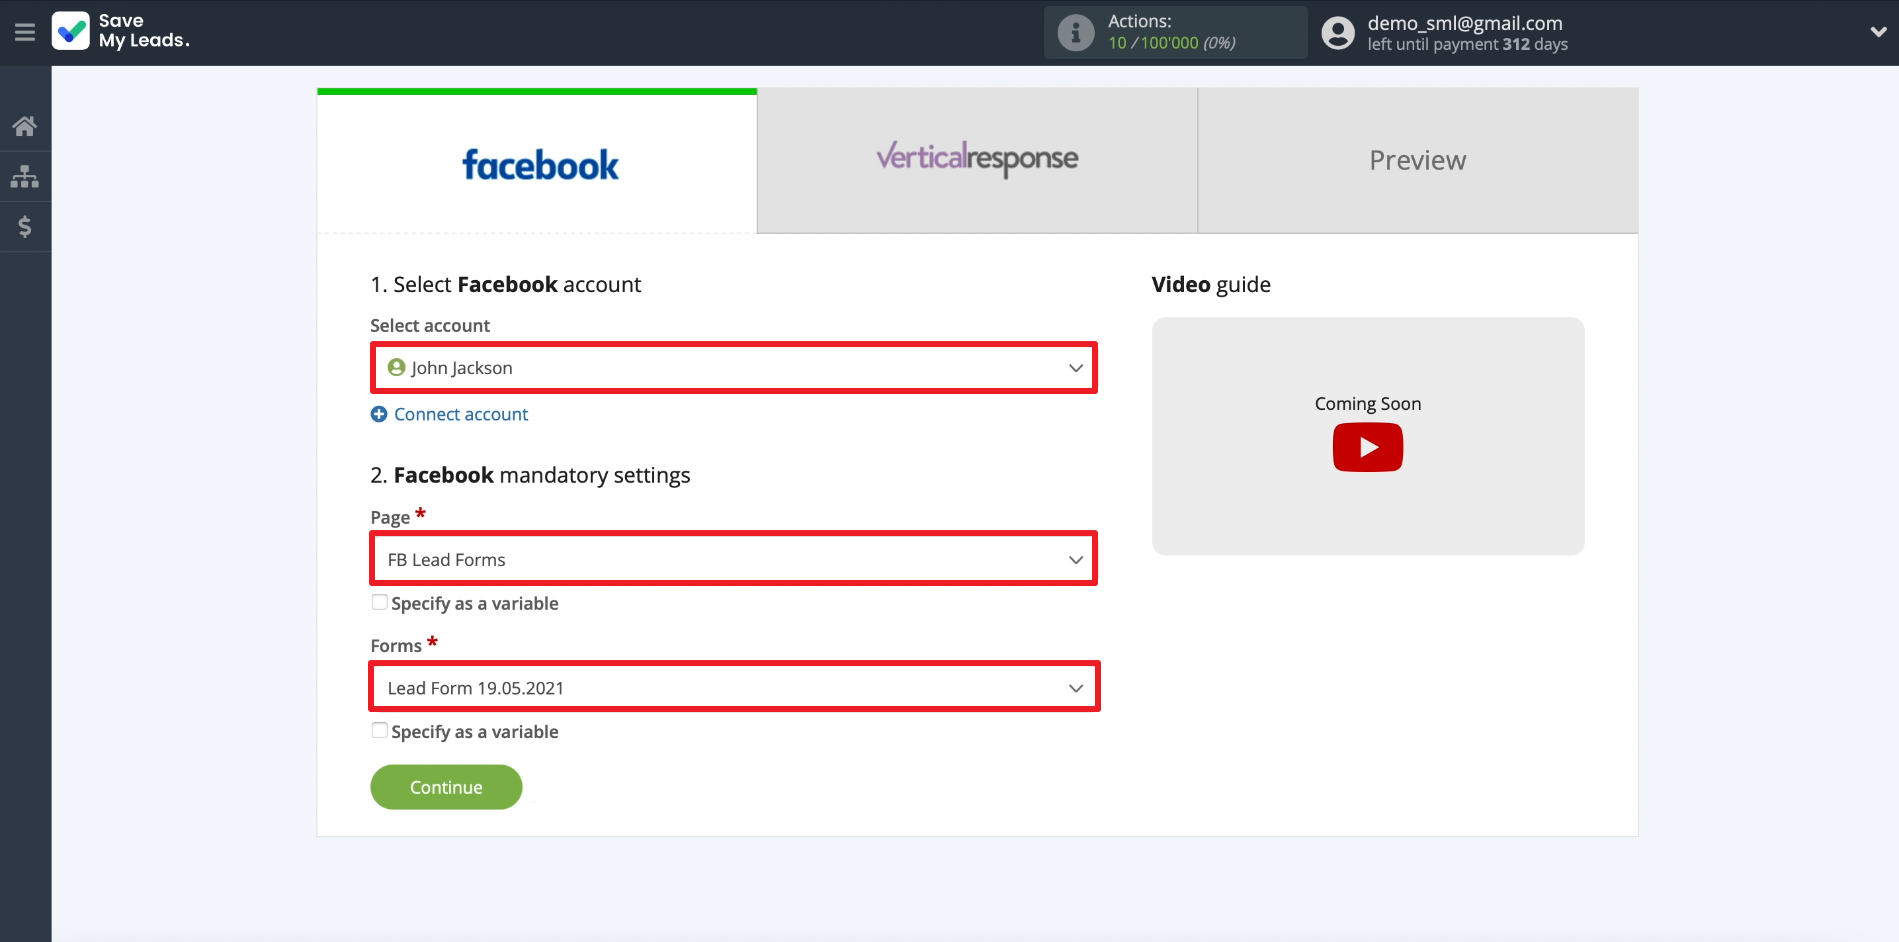1899x942 pixels.
Task: Enable Specify as a variable under Page
Action: click(380, 602)
